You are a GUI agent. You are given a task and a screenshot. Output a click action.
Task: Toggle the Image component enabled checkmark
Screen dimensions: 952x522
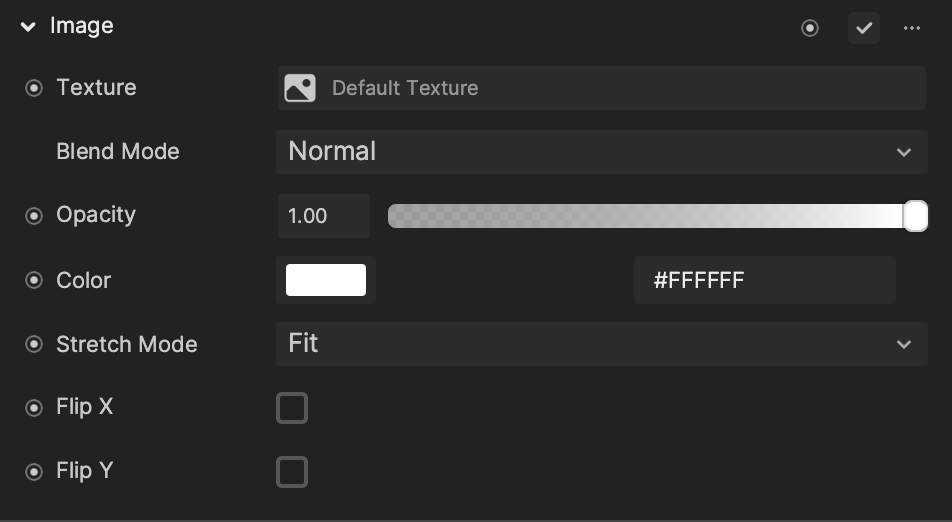[864, 28]
